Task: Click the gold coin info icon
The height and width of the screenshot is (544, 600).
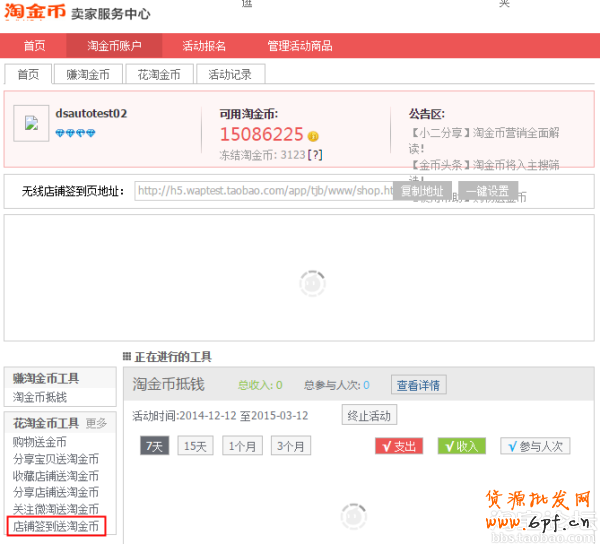Action: [x=313, y=136]
